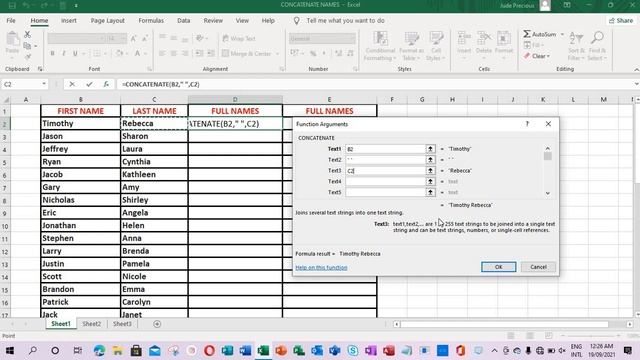Viewport: 640px width, 360px height.
Task: Open Skype from the taskbar
Action: coord(353,351)
